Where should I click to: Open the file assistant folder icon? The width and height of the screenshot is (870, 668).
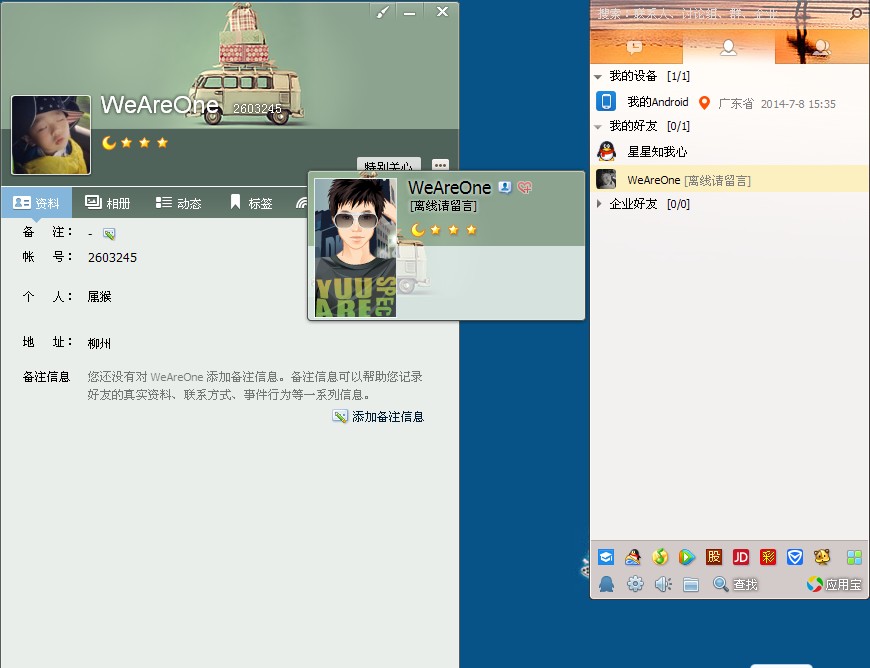691,584
